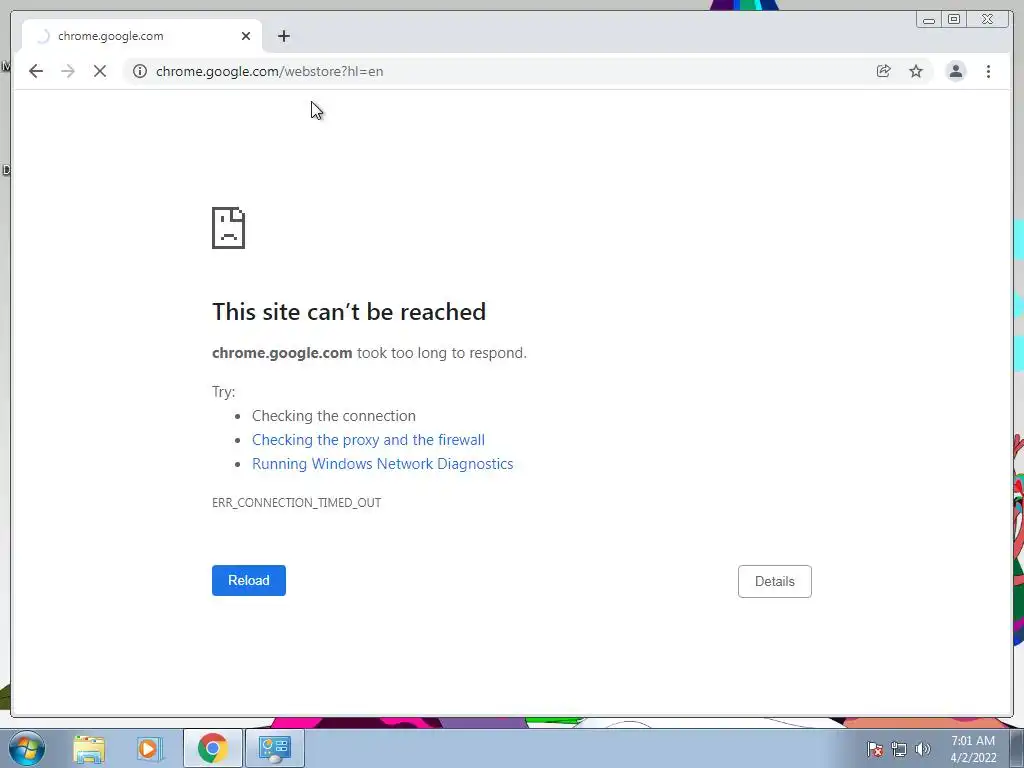
Task: Open network status tray icon
Action: pos(899,749)
